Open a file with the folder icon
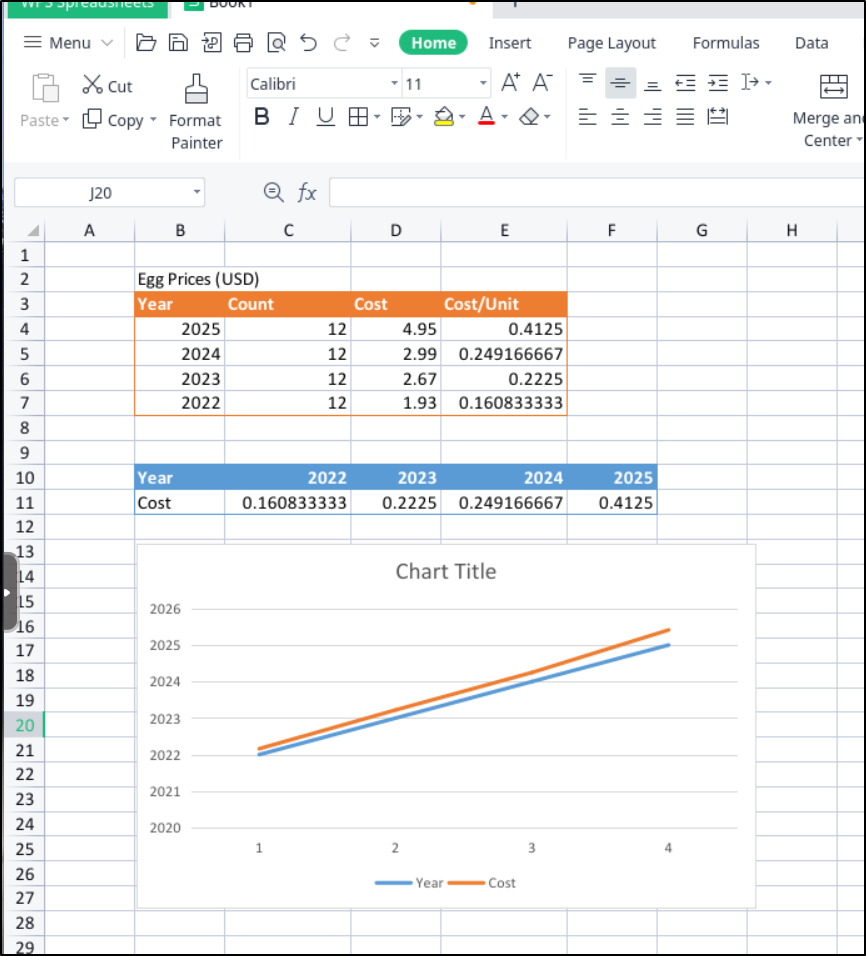Image resolution: width=866 pixels, height=956 pixels. [x=146, y=43]
